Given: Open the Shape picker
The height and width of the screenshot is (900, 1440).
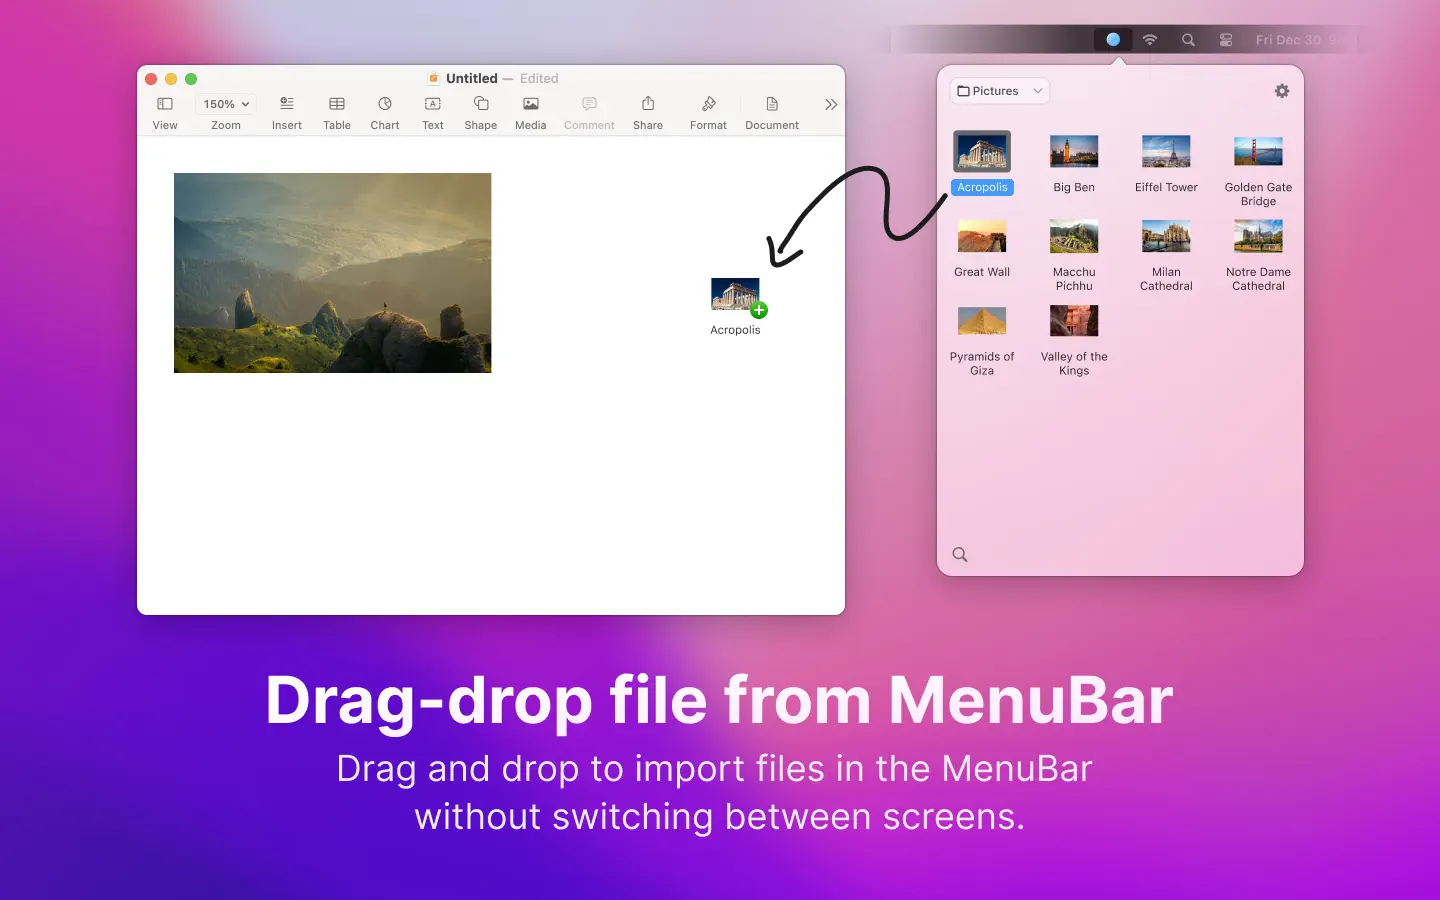Looking at the screenshot, I should (481, 104).
